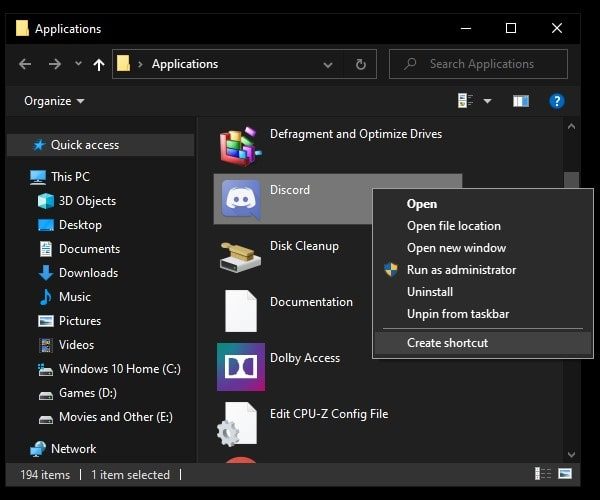Click the title bar folder icon
The width and height of the screenshot is (600, 500).
[x=22, y=28]
